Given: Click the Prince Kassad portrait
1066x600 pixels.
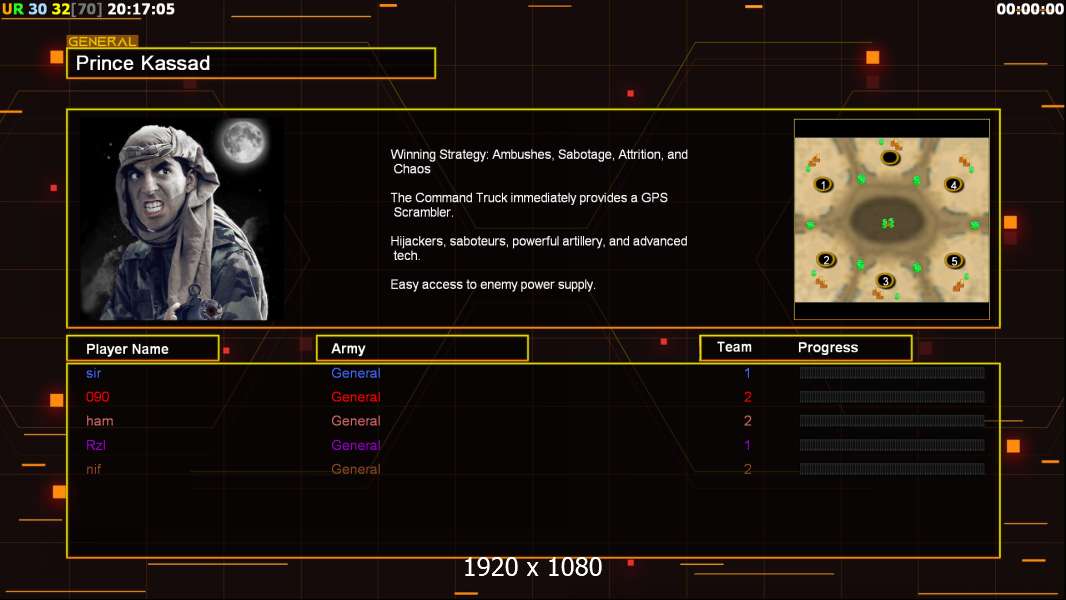Looking at the screenshot, I should 183,219.
